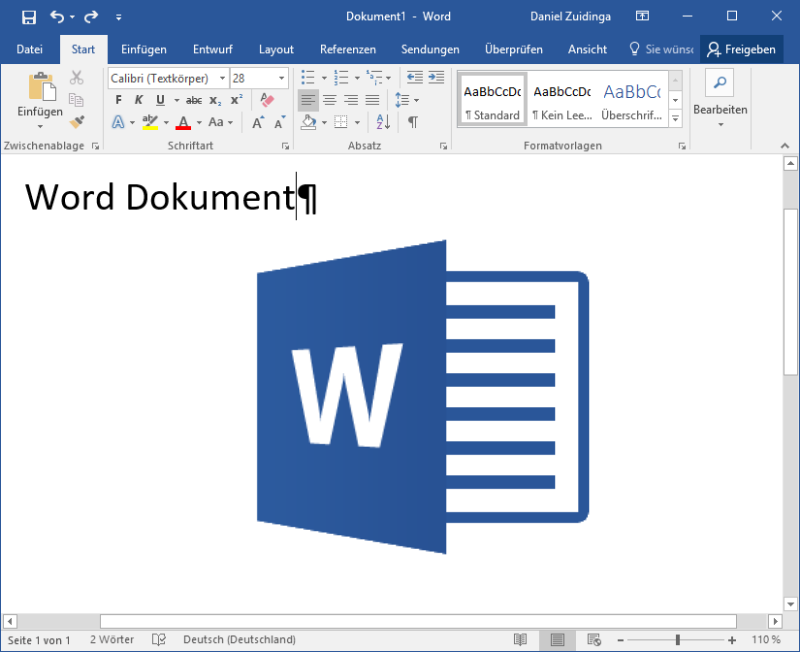Viewport: 800px width, 652px height.
Task: Toggle bold formatting (F)
Action: point(118,100)
